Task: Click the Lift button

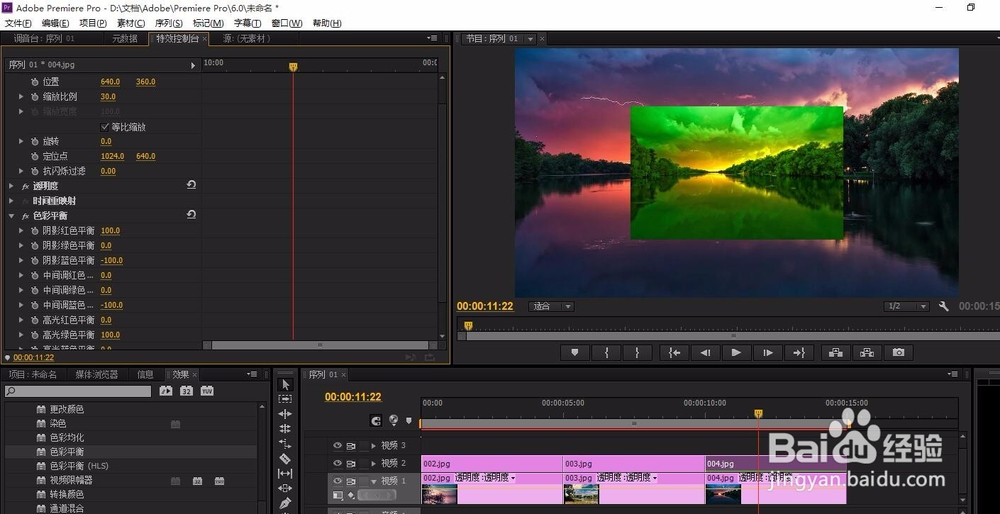Action: pos(836,353)
